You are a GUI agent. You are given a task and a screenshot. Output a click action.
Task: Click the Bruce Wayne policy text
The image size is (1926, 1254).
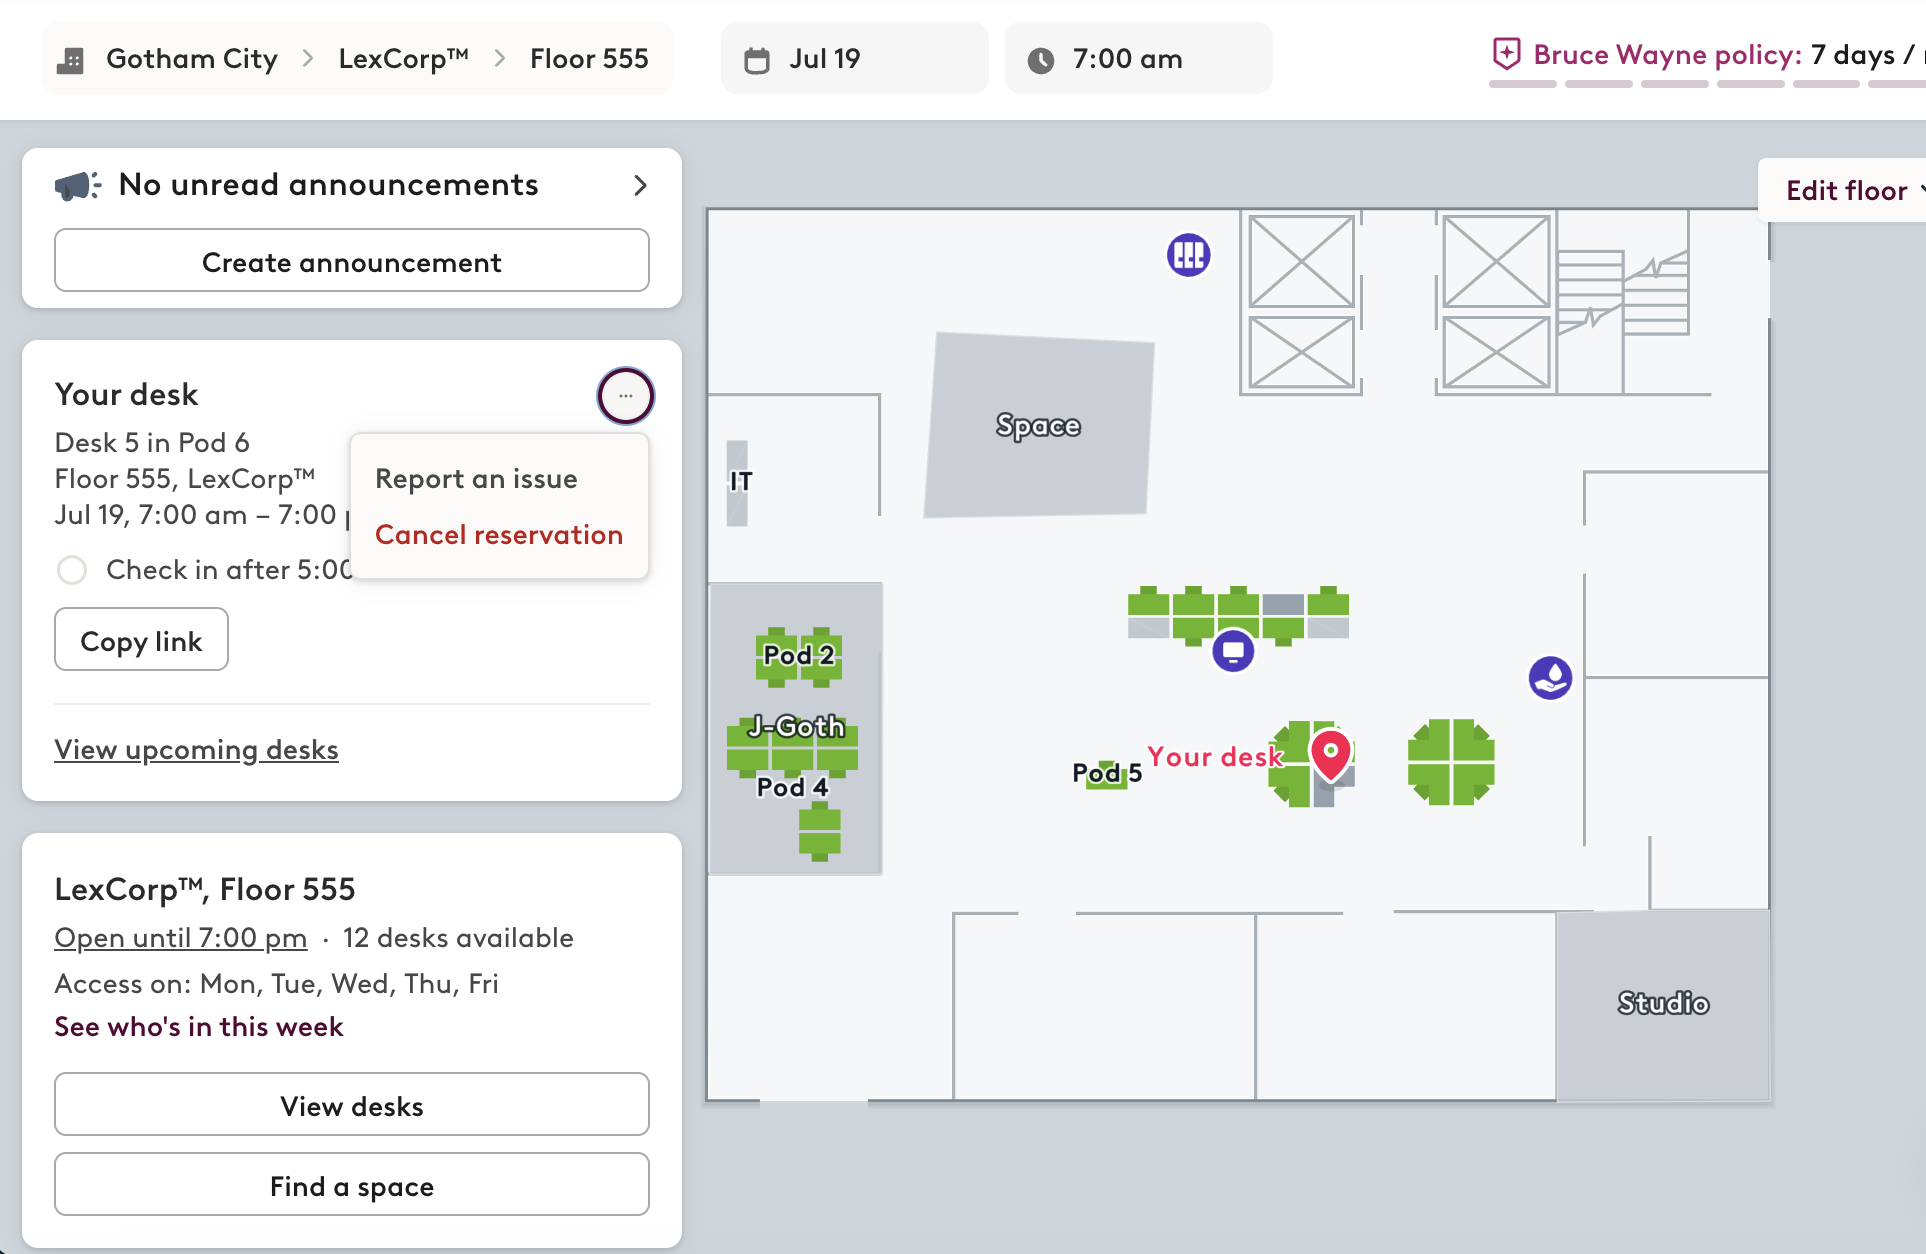coord(1667,55)
